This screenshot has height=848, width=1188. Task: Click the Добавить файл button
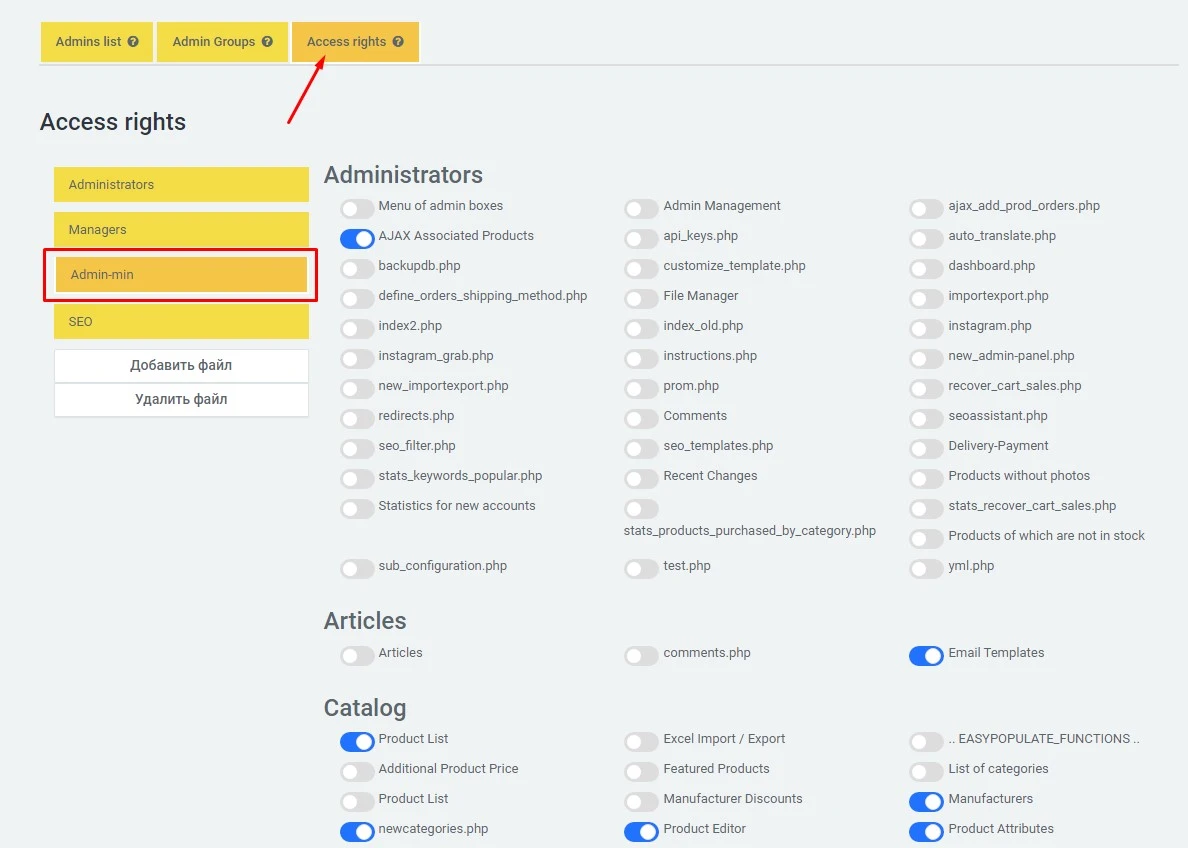point(181,365)
